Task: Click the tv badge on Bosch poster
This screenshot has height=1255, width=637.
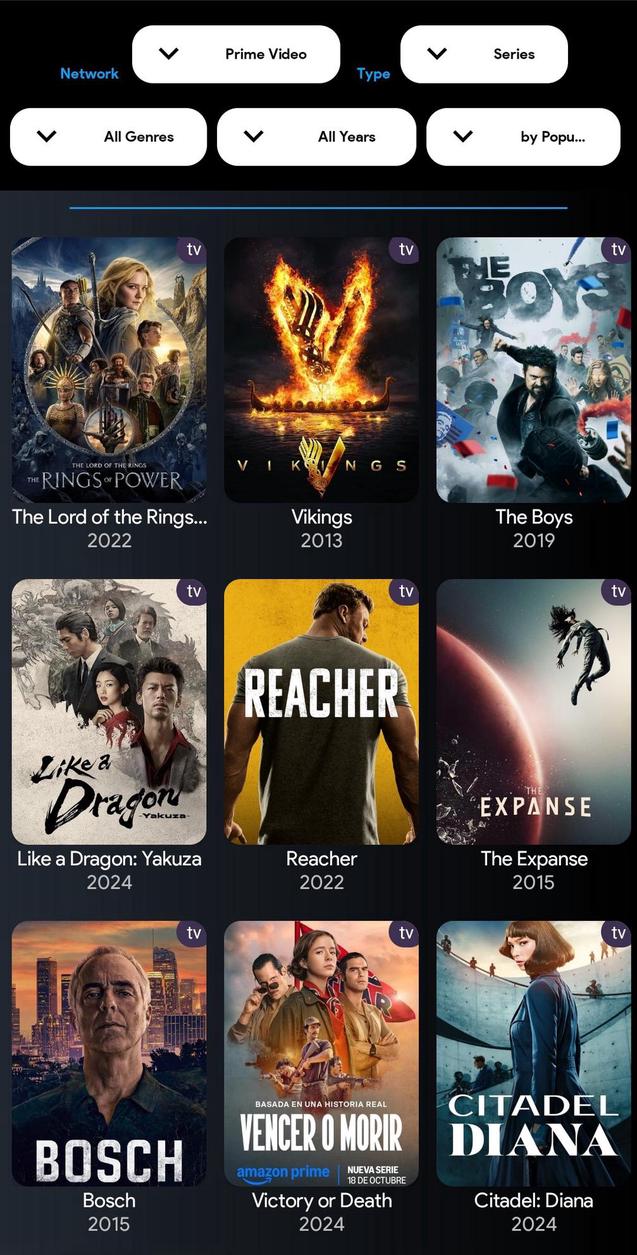Action: pos(193,933)
